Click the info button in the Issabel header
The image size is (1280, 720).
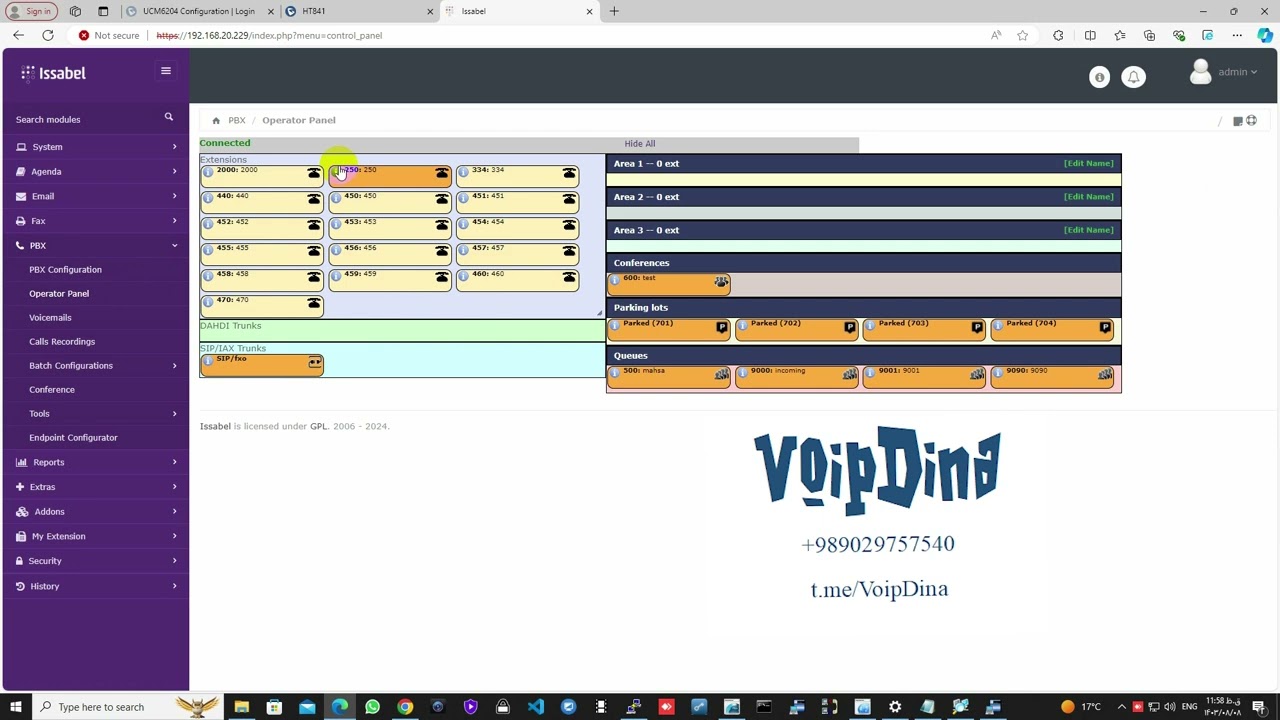1099,77
